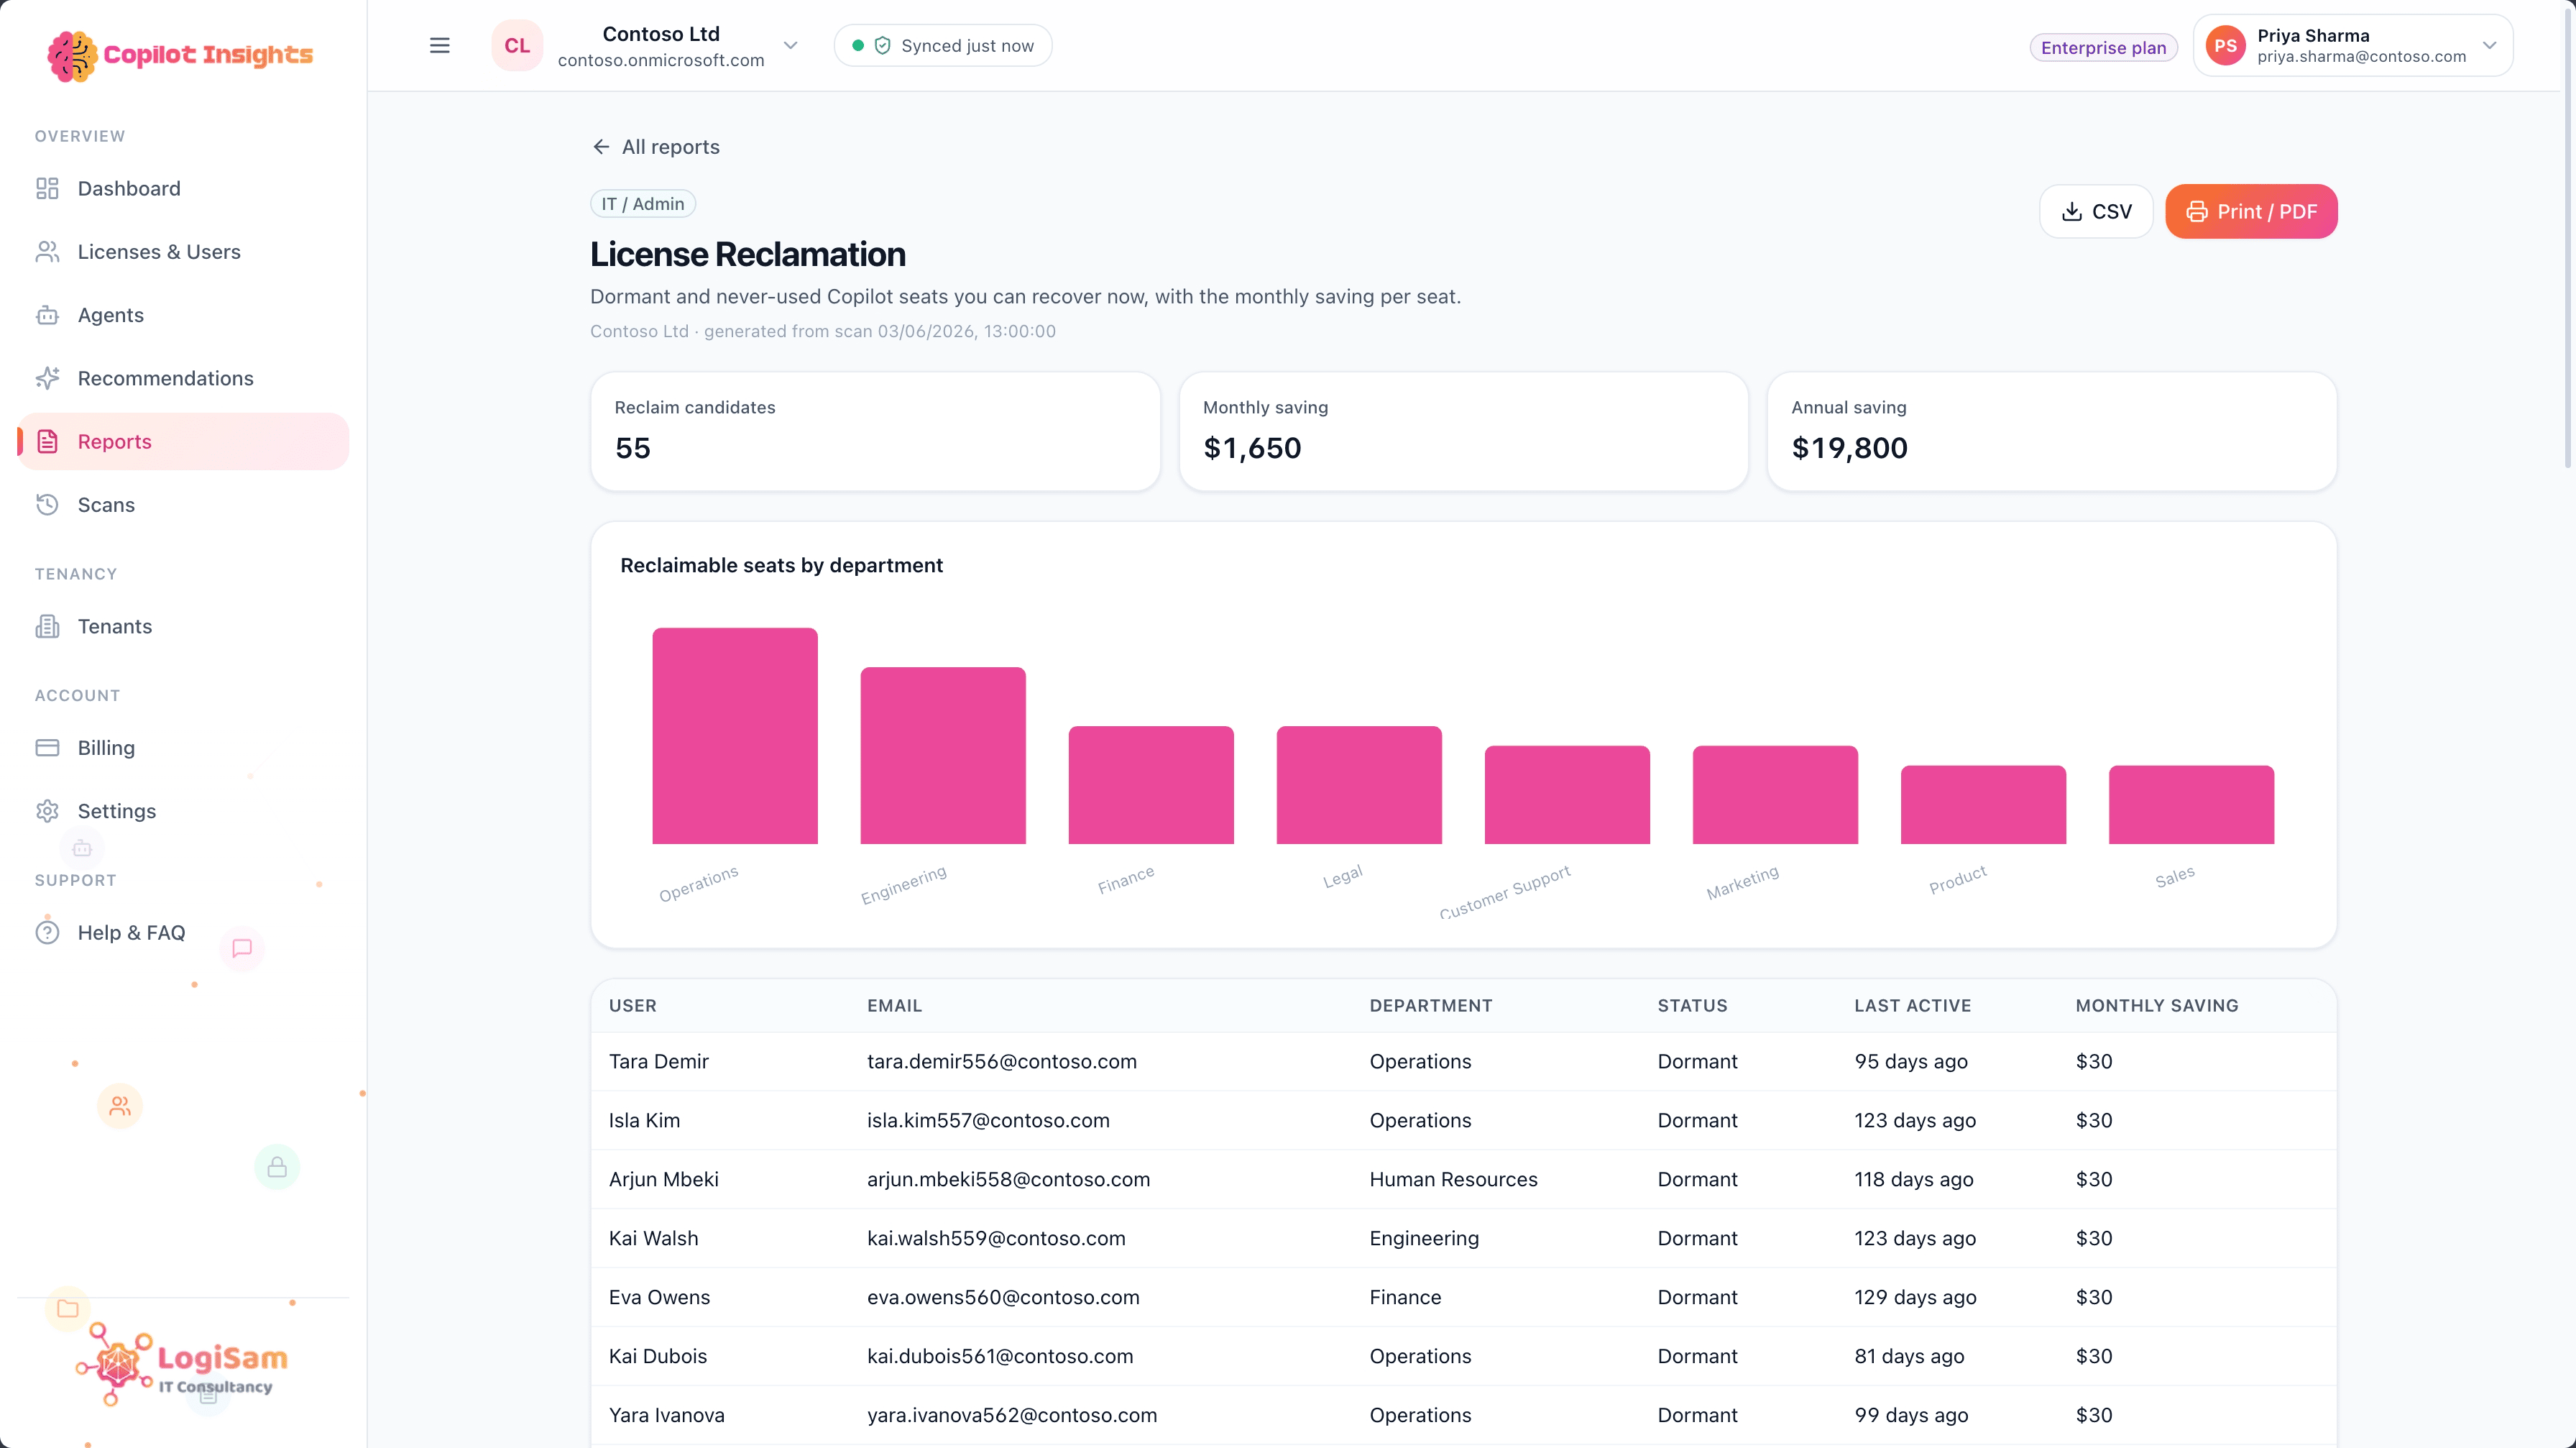Image resolution: width=2576 pixels, height=1448 pixels.
Task: Select Reports in the sidebar
Action: 183,441
